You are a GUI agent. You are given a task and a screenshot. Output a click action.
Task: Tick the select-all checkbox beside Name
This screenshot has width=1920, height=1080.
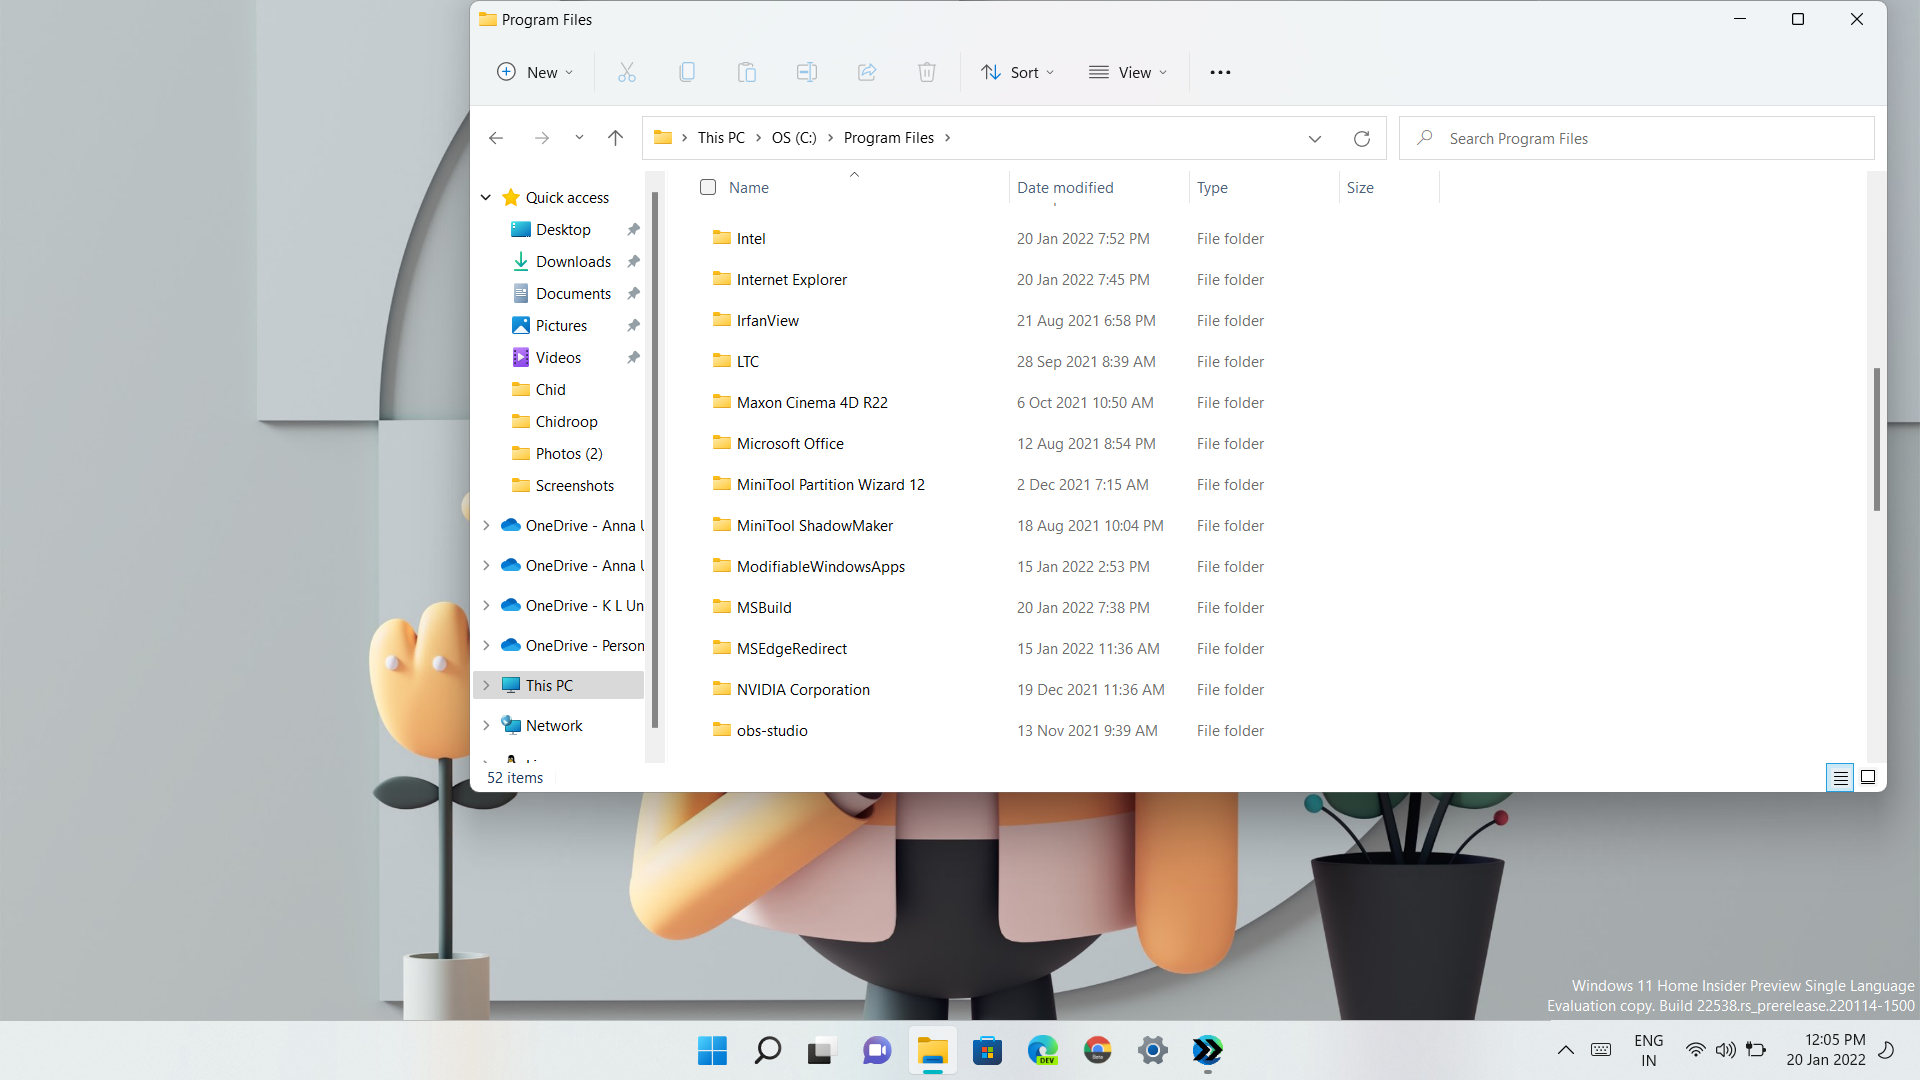coord(708,187)
